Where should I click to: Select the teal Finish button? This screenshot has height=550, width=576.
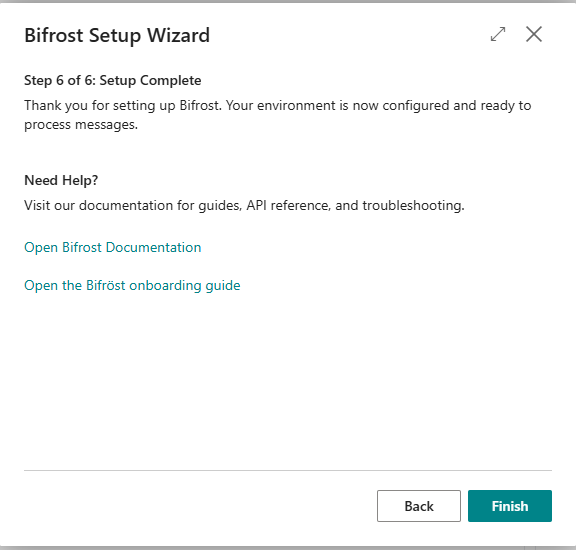click(x=510, y=506)
